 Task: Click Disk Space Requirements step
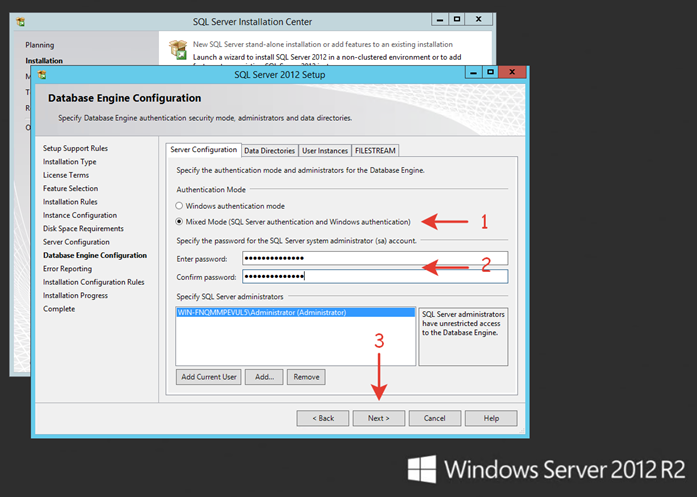83,228
